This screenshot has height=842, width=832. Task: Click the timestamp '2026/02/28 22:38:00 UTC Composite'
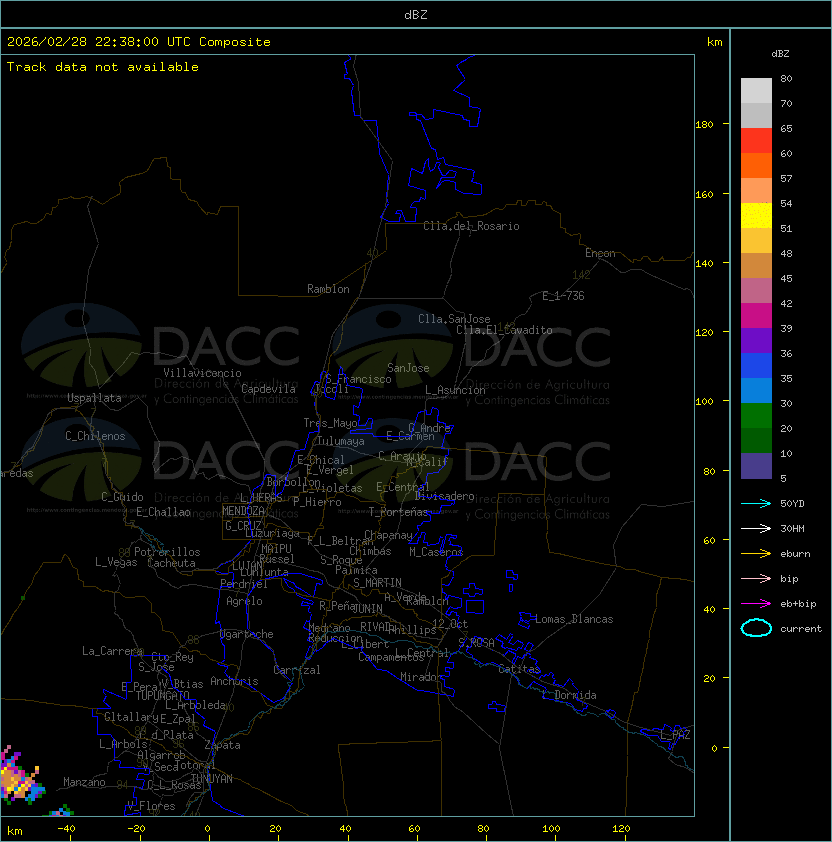click(x=139, y=42)
